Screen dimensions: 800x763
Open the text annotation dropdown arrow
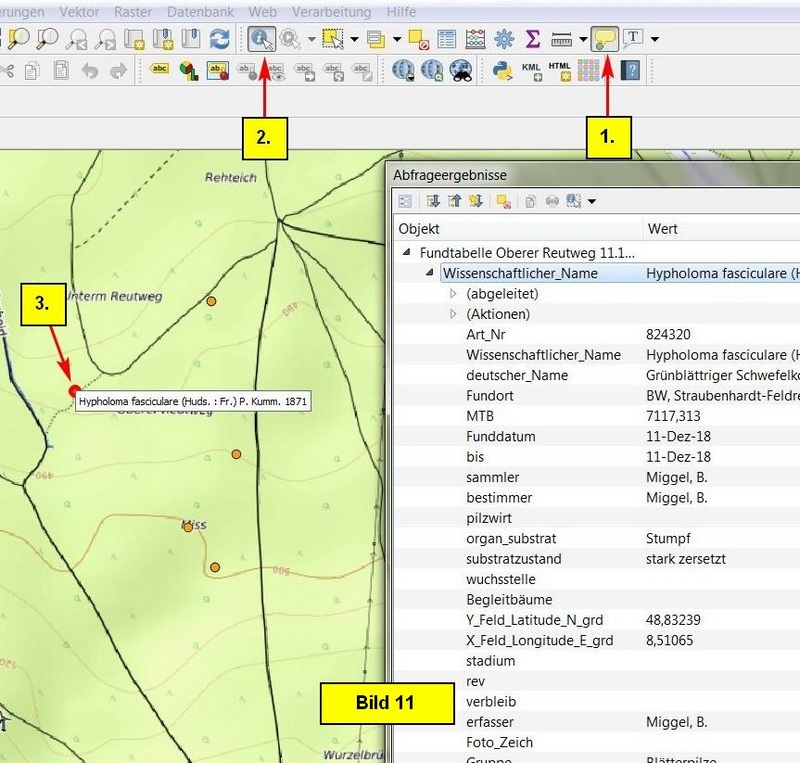654,39
